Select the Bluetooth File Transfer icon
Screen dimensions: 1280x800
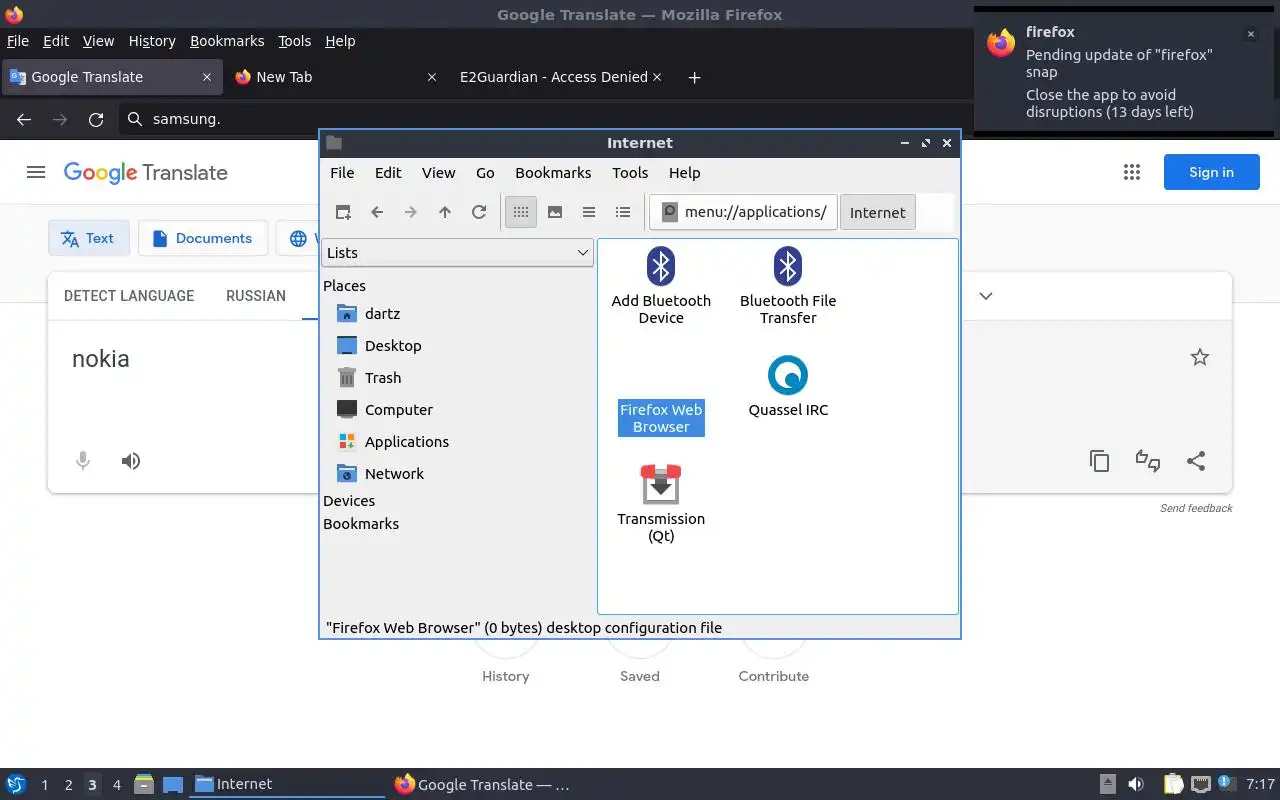point(788,286)
